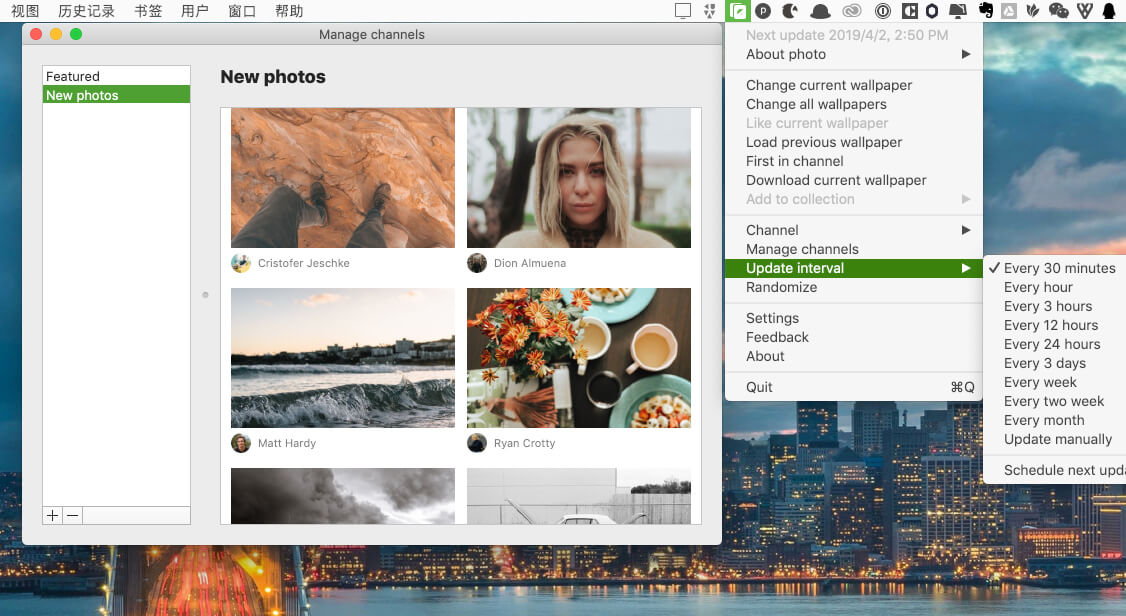Click the hexagon menu bar icon
This screenshot has height=616, width=1126.
932,11
